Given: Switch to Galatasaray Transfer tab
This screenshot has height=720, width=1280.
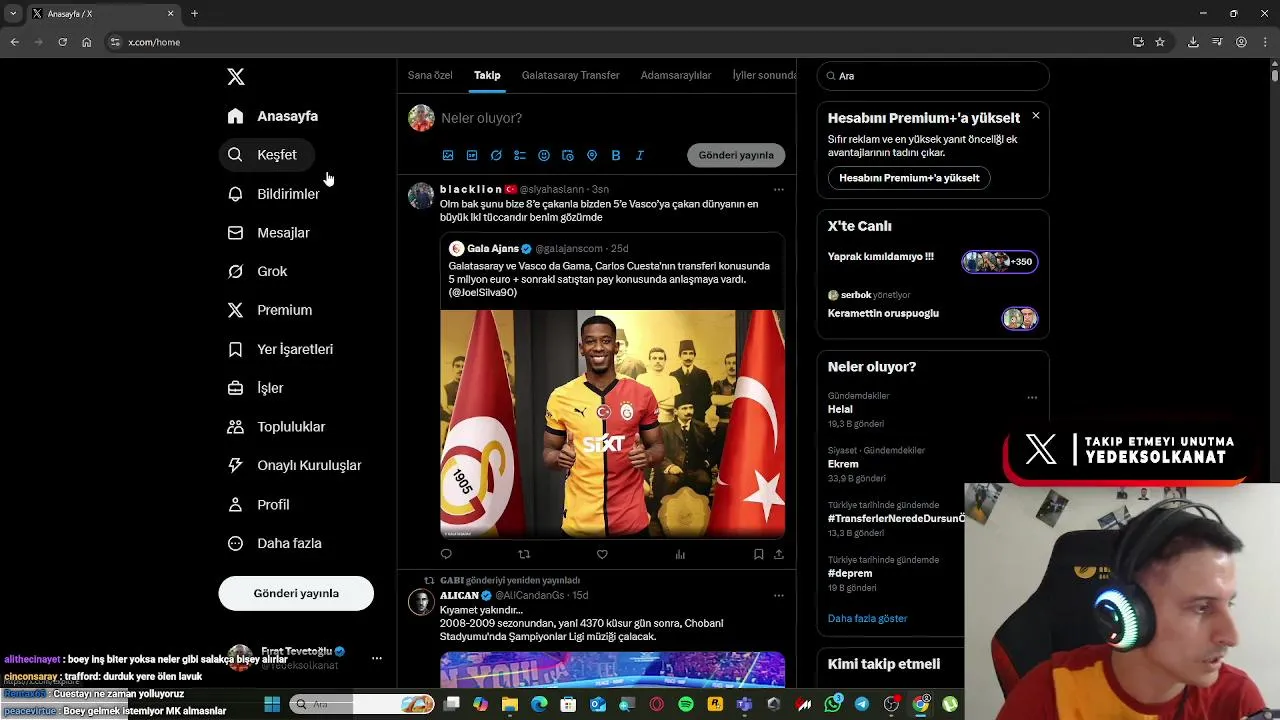Looking at the screenshot, I should coord(571,75).
